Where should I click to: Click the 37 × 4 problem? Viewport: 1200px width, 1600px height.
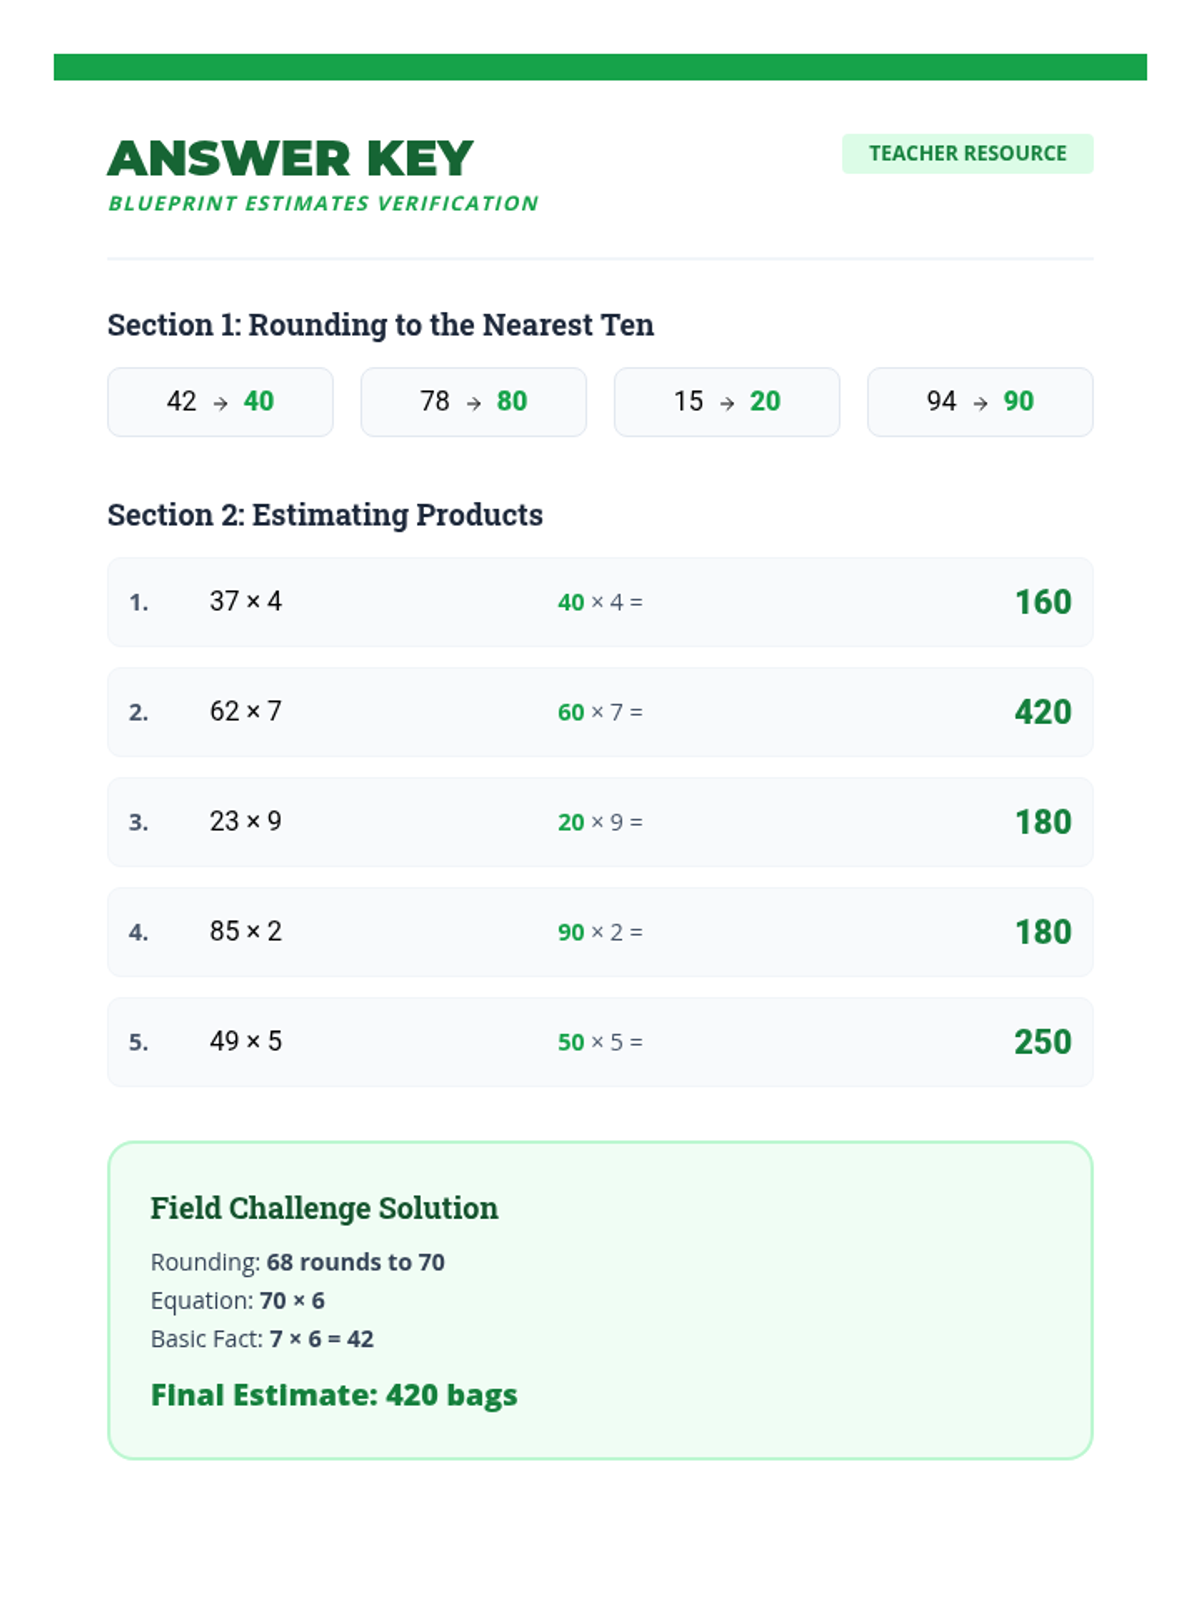pyautogui.click(x=246, y=601)
